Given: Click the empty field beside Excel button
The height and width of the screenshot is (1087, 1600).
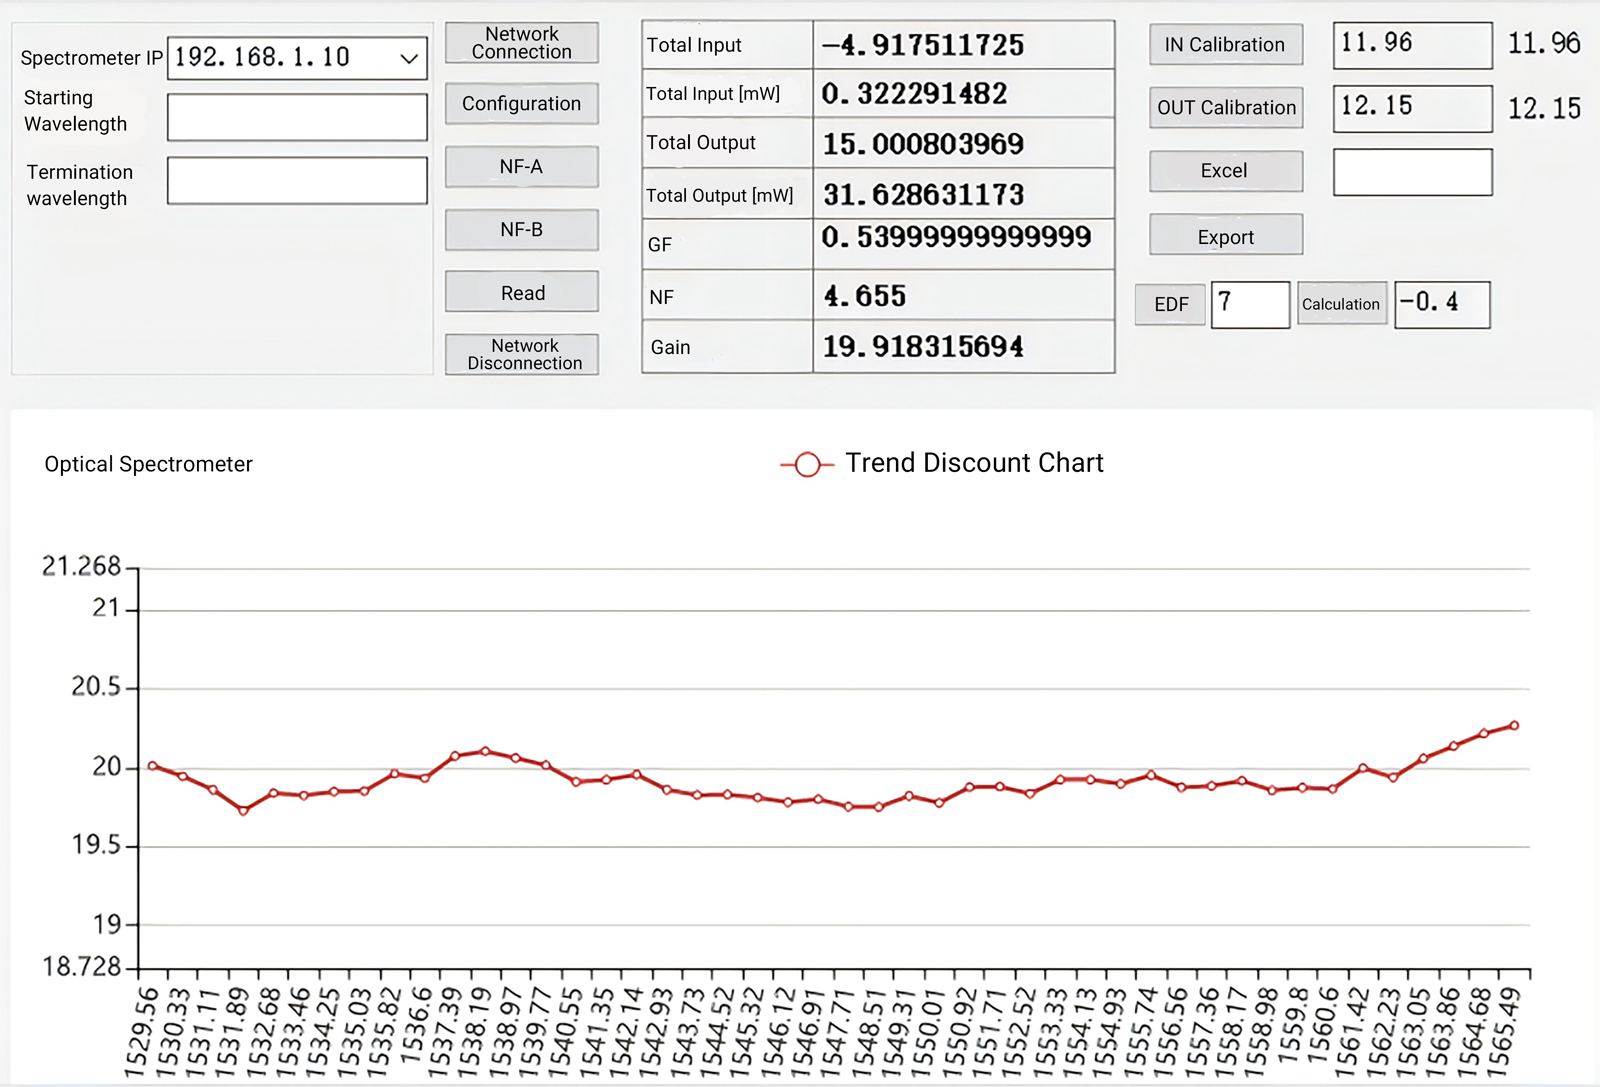Looking at the screenshot, I should pyautogui.click(x=1412, y=172).
